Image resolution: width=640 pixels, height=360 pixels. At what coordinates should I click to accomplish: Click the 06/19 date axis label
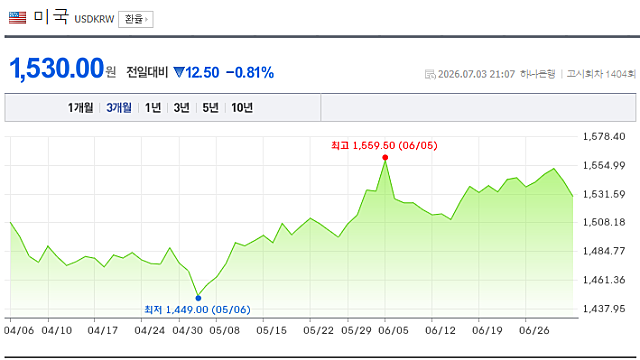click(487, 331)
